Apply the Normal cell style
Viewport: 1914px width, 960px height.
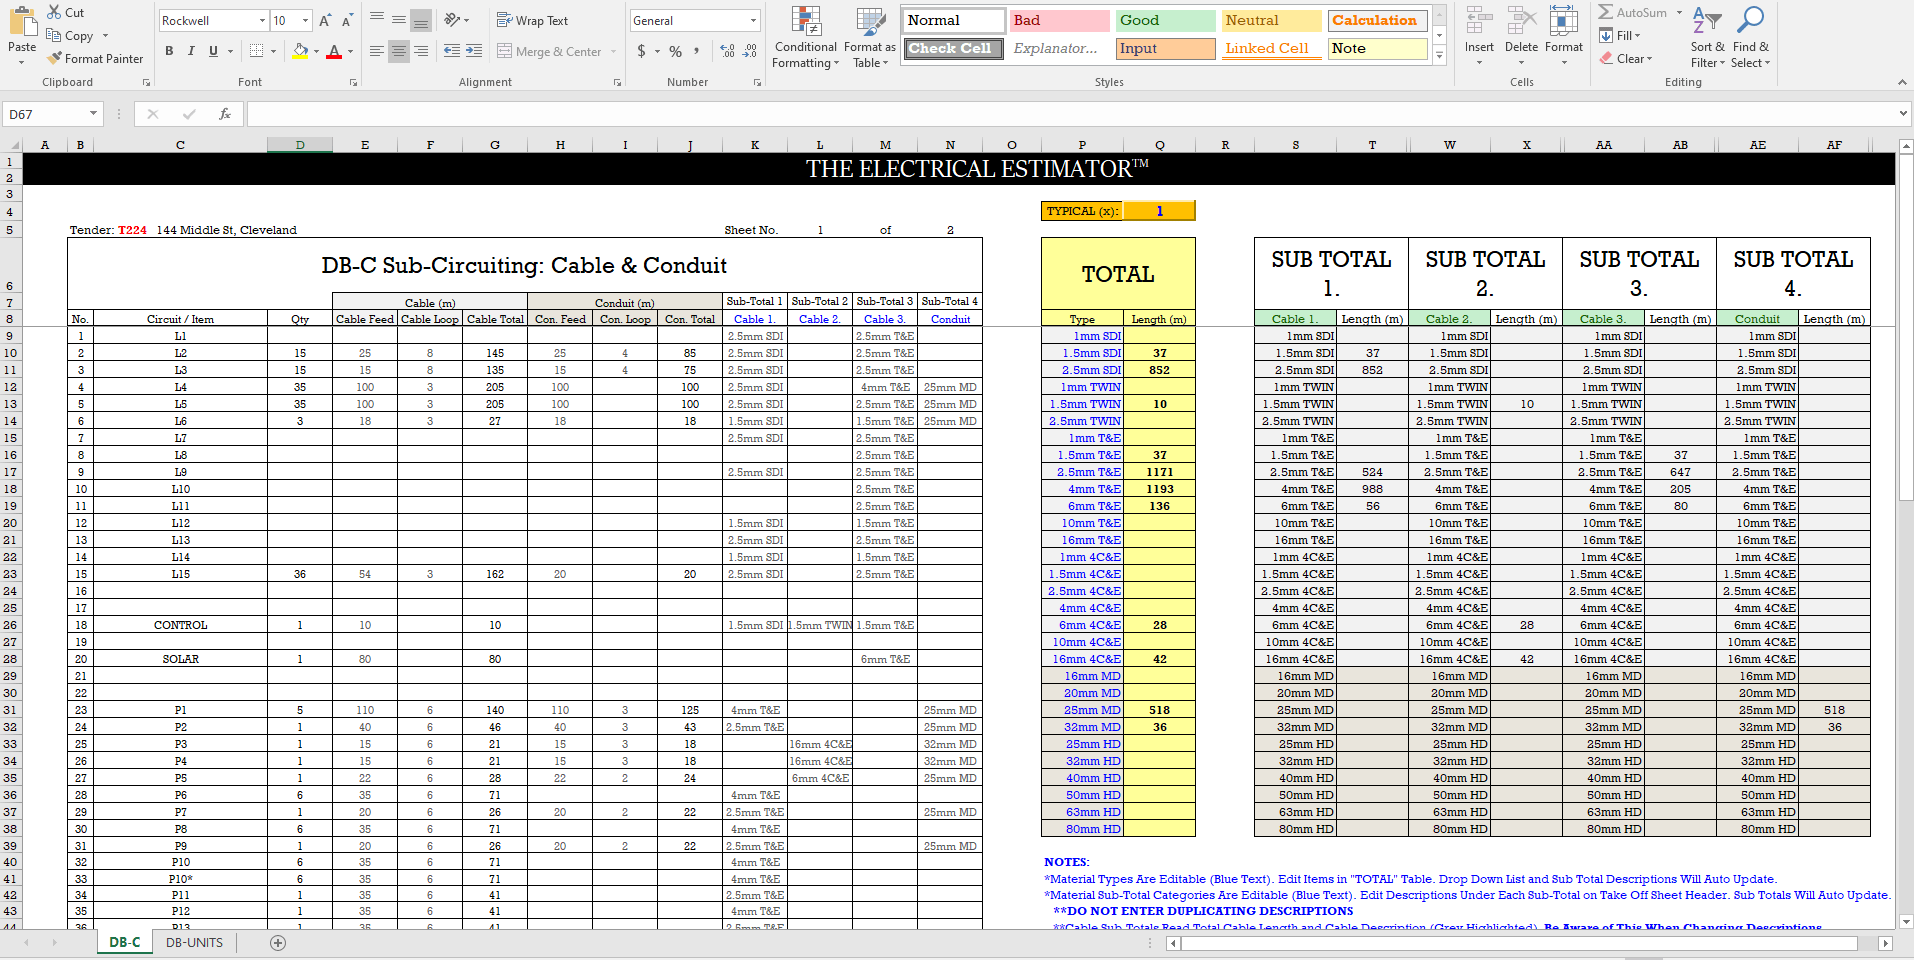(x=954, y=20)
